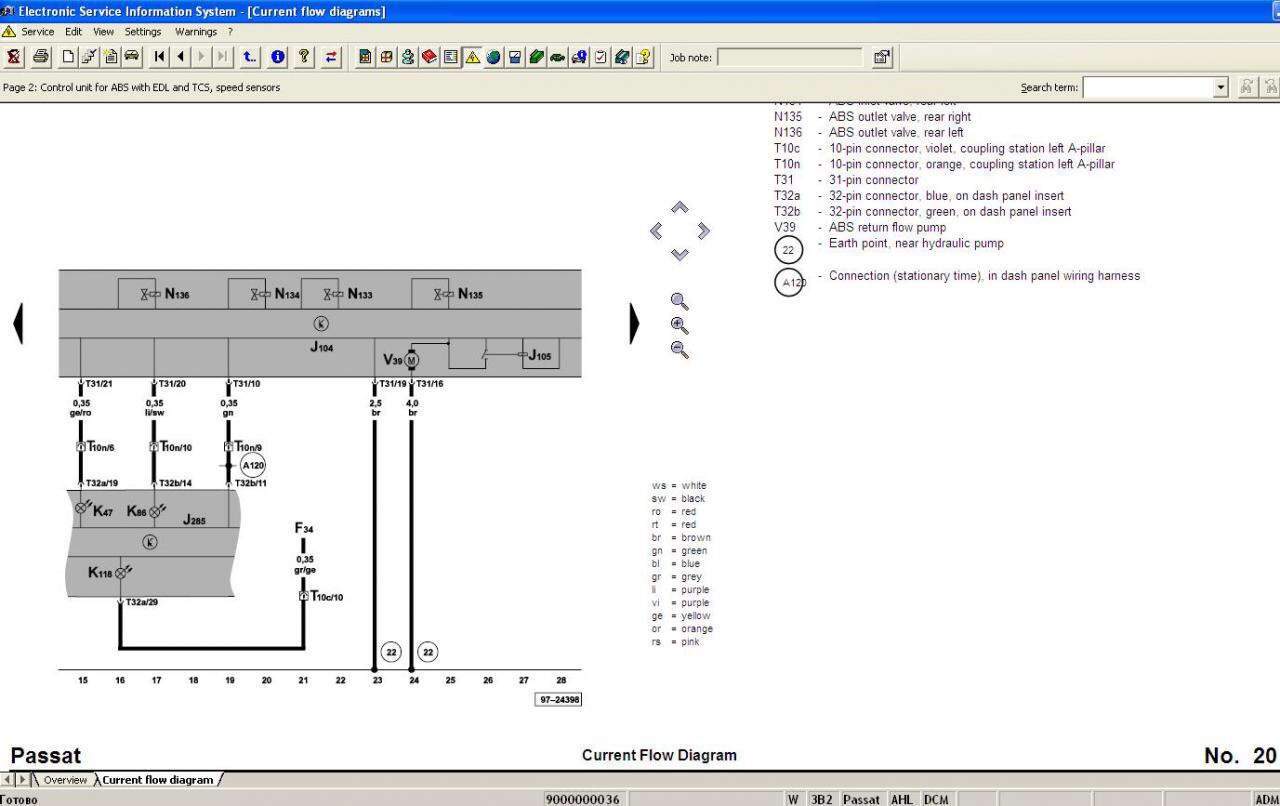Screen dimensions: 1280x806
Task: Click the clipboard checklist toolbar icon
Action: (x=601, y=57)
